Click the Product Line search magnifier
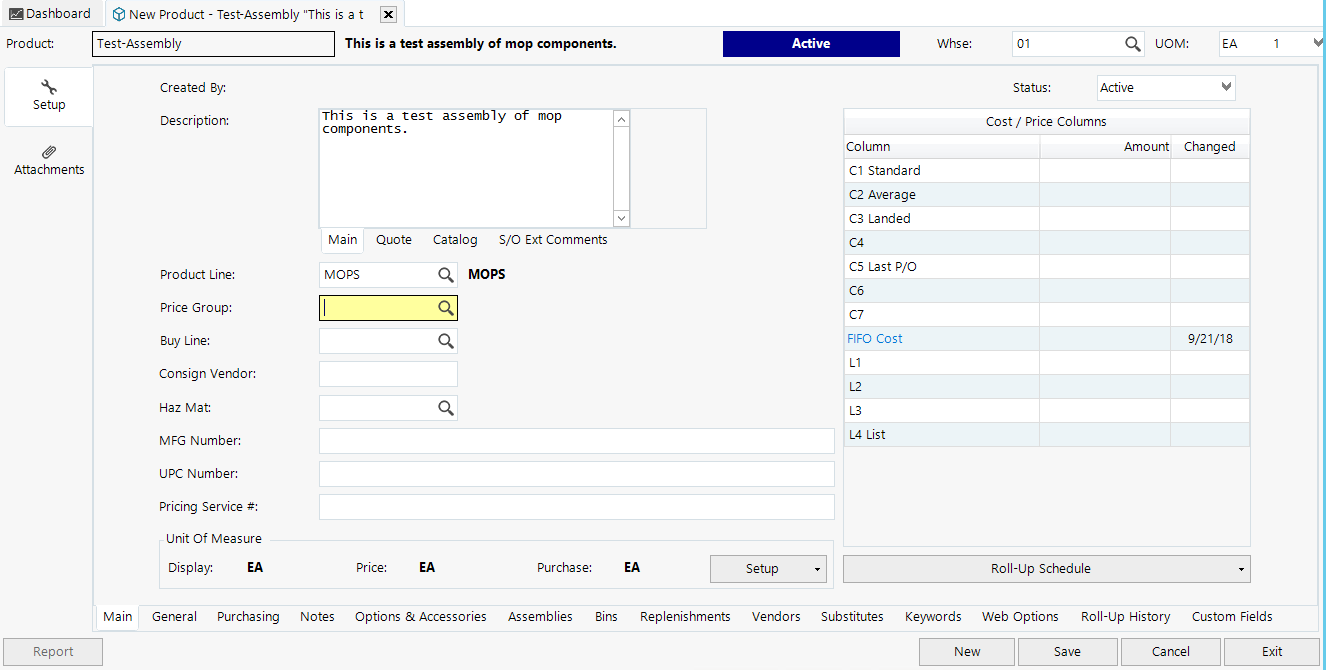The height and width of the screenshot is (670, 1326). click(446, 274)
